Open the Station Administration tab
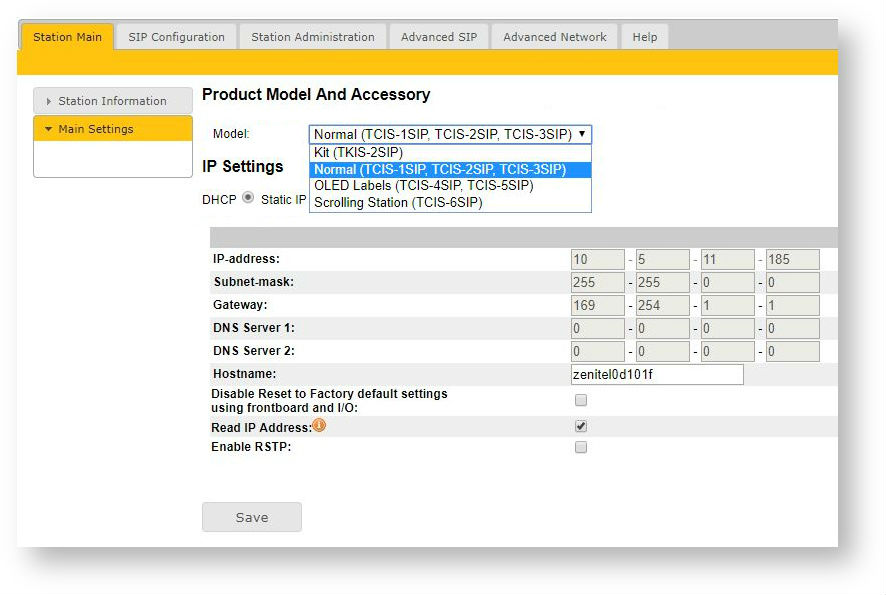This screenshot has height=595, width=886. [x=312, y=37]
